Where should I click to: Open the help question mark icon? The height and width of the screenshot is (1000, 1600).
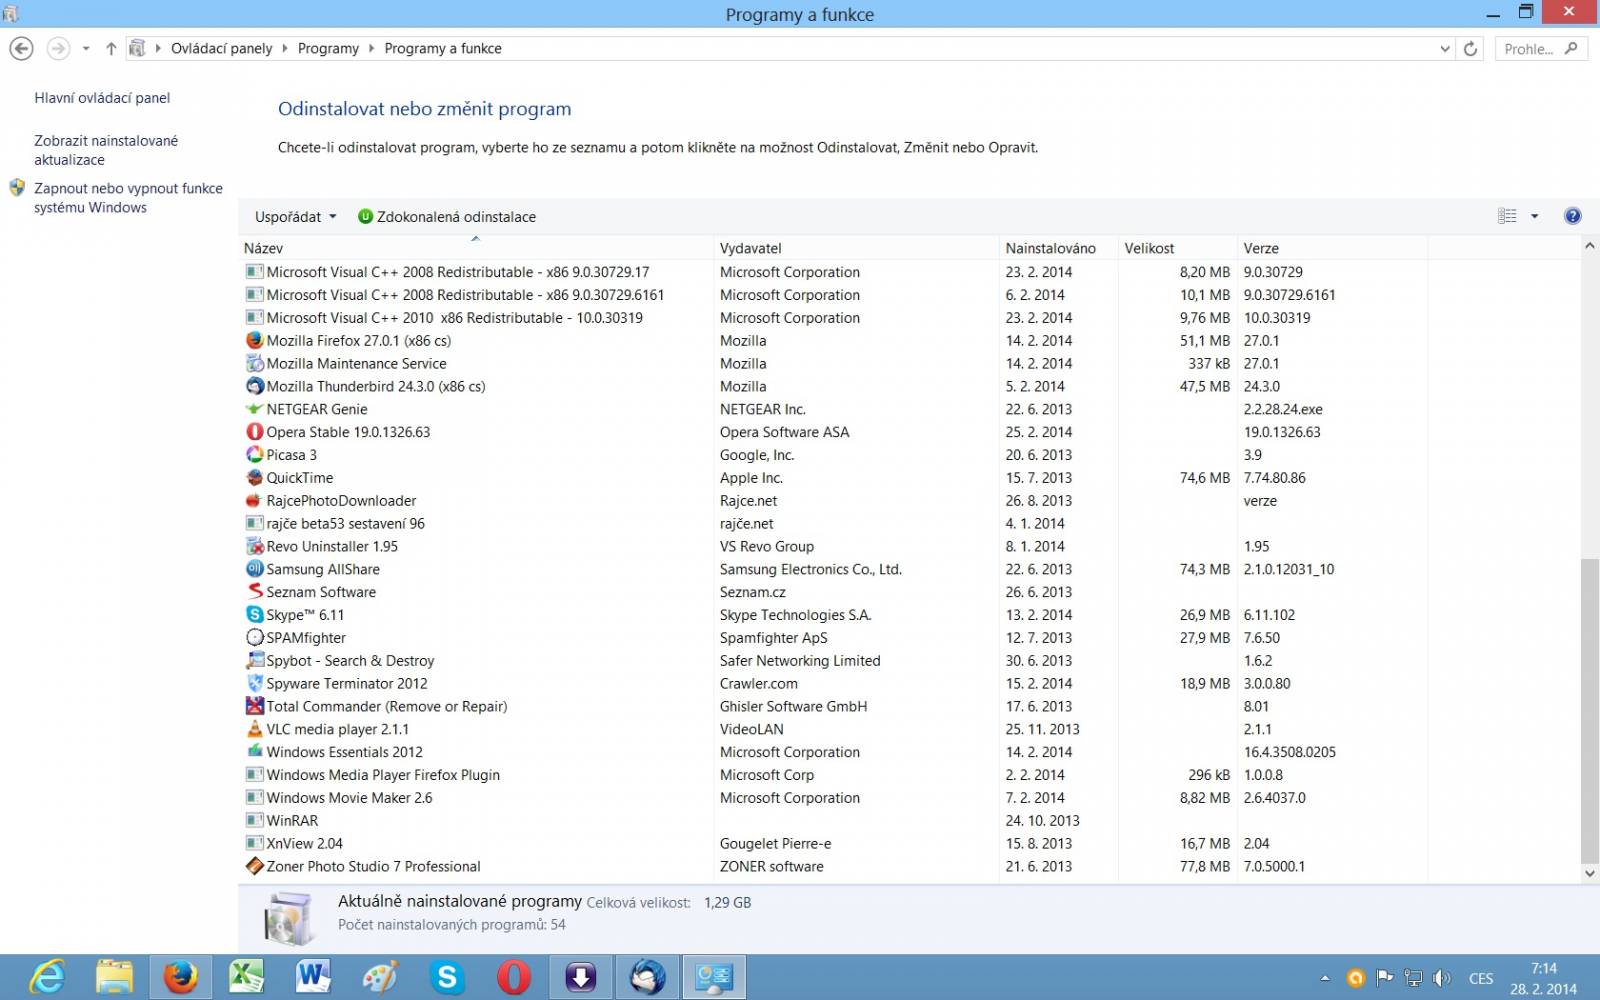point(1572,216)
